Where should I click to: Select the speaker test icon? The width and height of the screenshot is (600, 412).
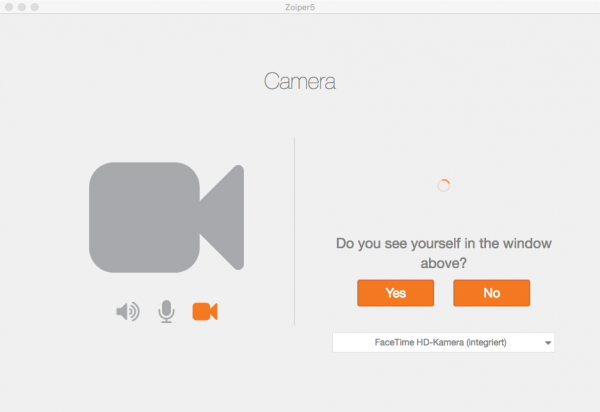point(128,312)
